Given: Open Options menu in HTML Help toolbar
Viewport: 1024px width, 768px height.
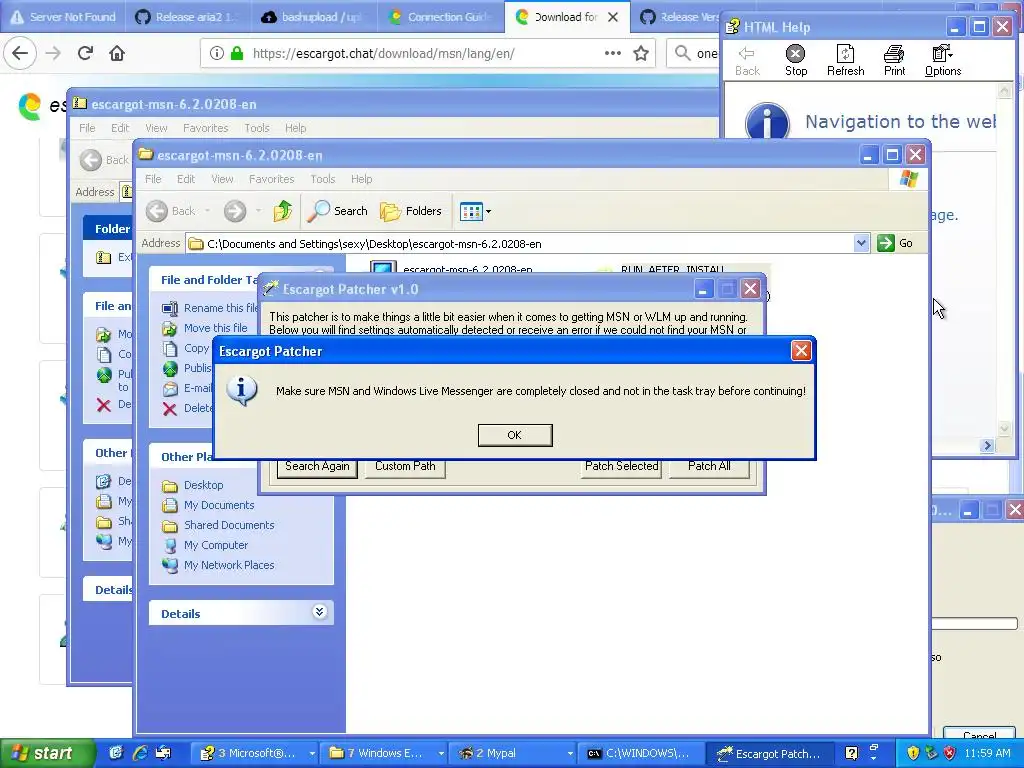Looking at the screenshot, I should (942, 61).
